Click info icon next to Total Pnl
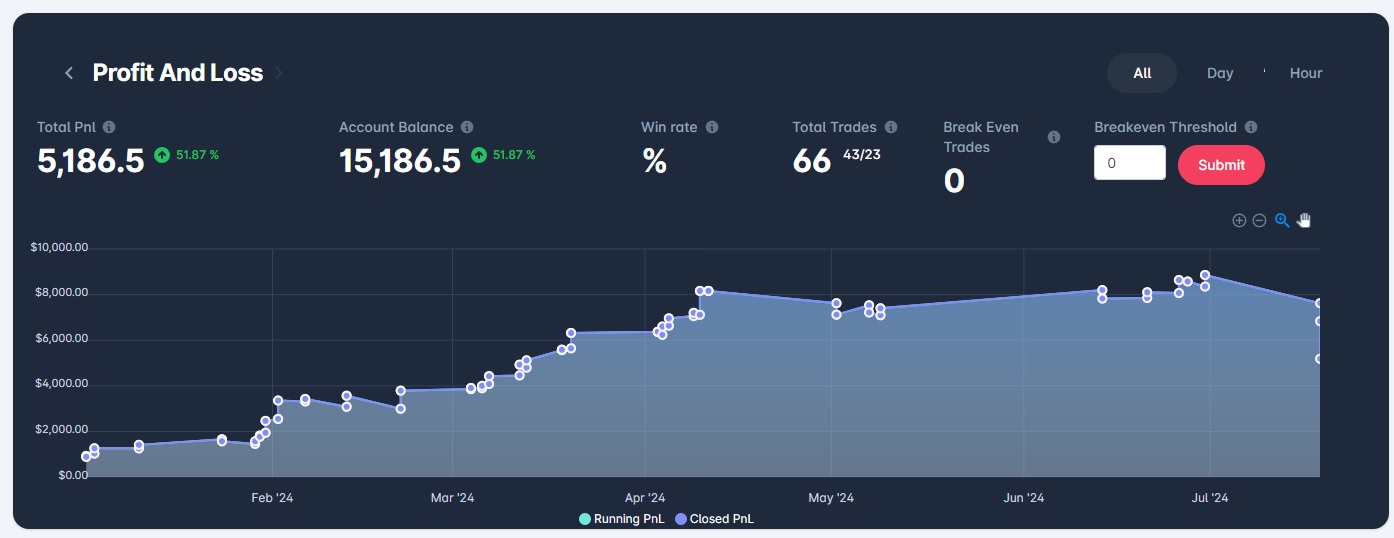Screen dimensions: 1394x538 tap(109, 127)
